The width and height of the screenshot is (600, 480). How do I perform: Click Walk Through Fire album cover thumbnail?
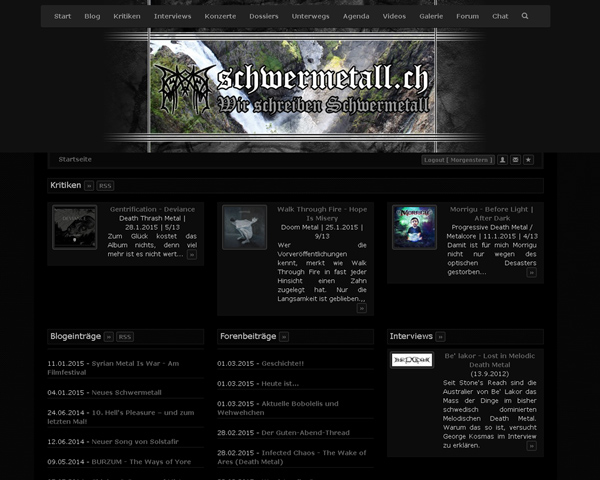pyautogui.click(x=245, y=227)
